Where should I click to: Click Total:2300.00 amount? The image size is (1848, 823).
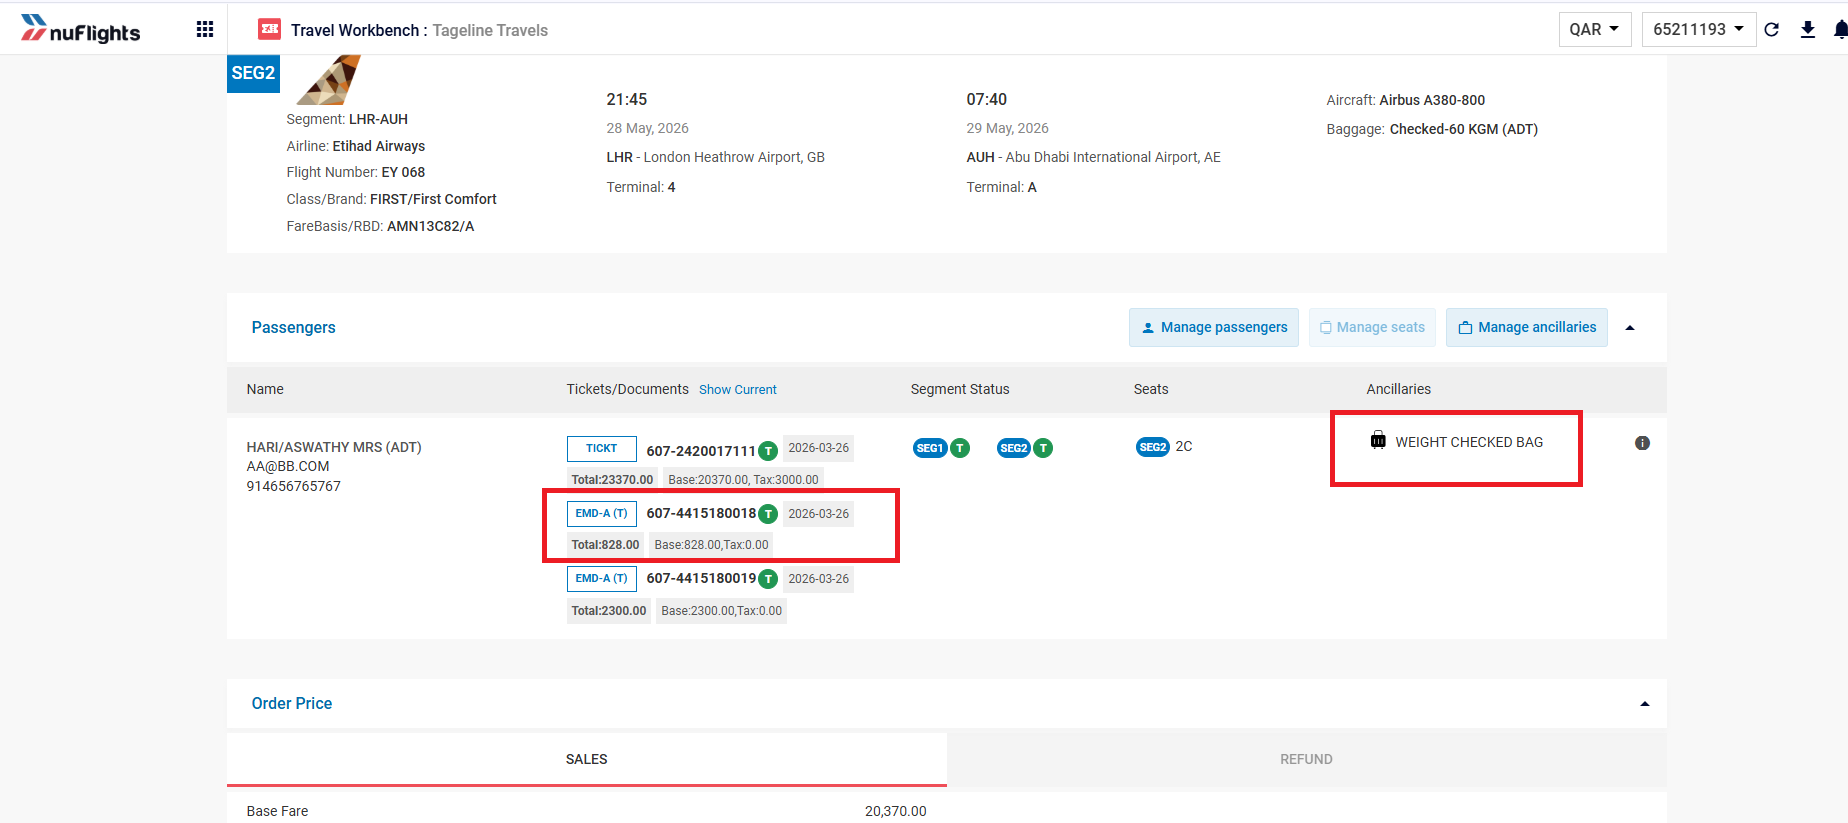coord(609,611)
